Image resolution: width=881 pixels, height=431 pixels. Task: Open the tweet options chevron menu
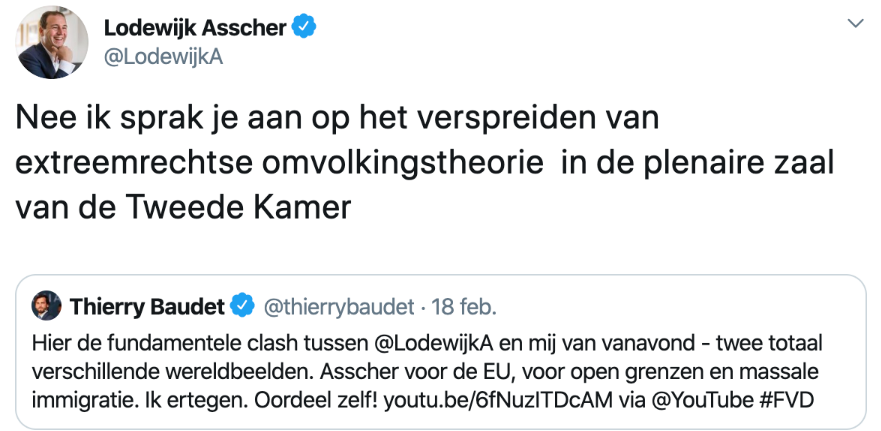tap(855, 24)
